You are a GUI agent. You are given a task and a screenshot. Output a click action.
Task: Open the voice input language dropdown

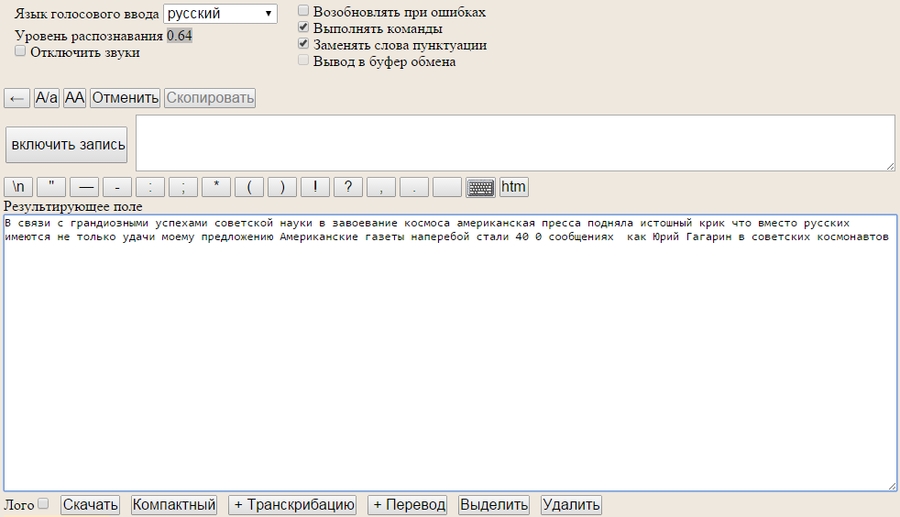tap(220, 14)
